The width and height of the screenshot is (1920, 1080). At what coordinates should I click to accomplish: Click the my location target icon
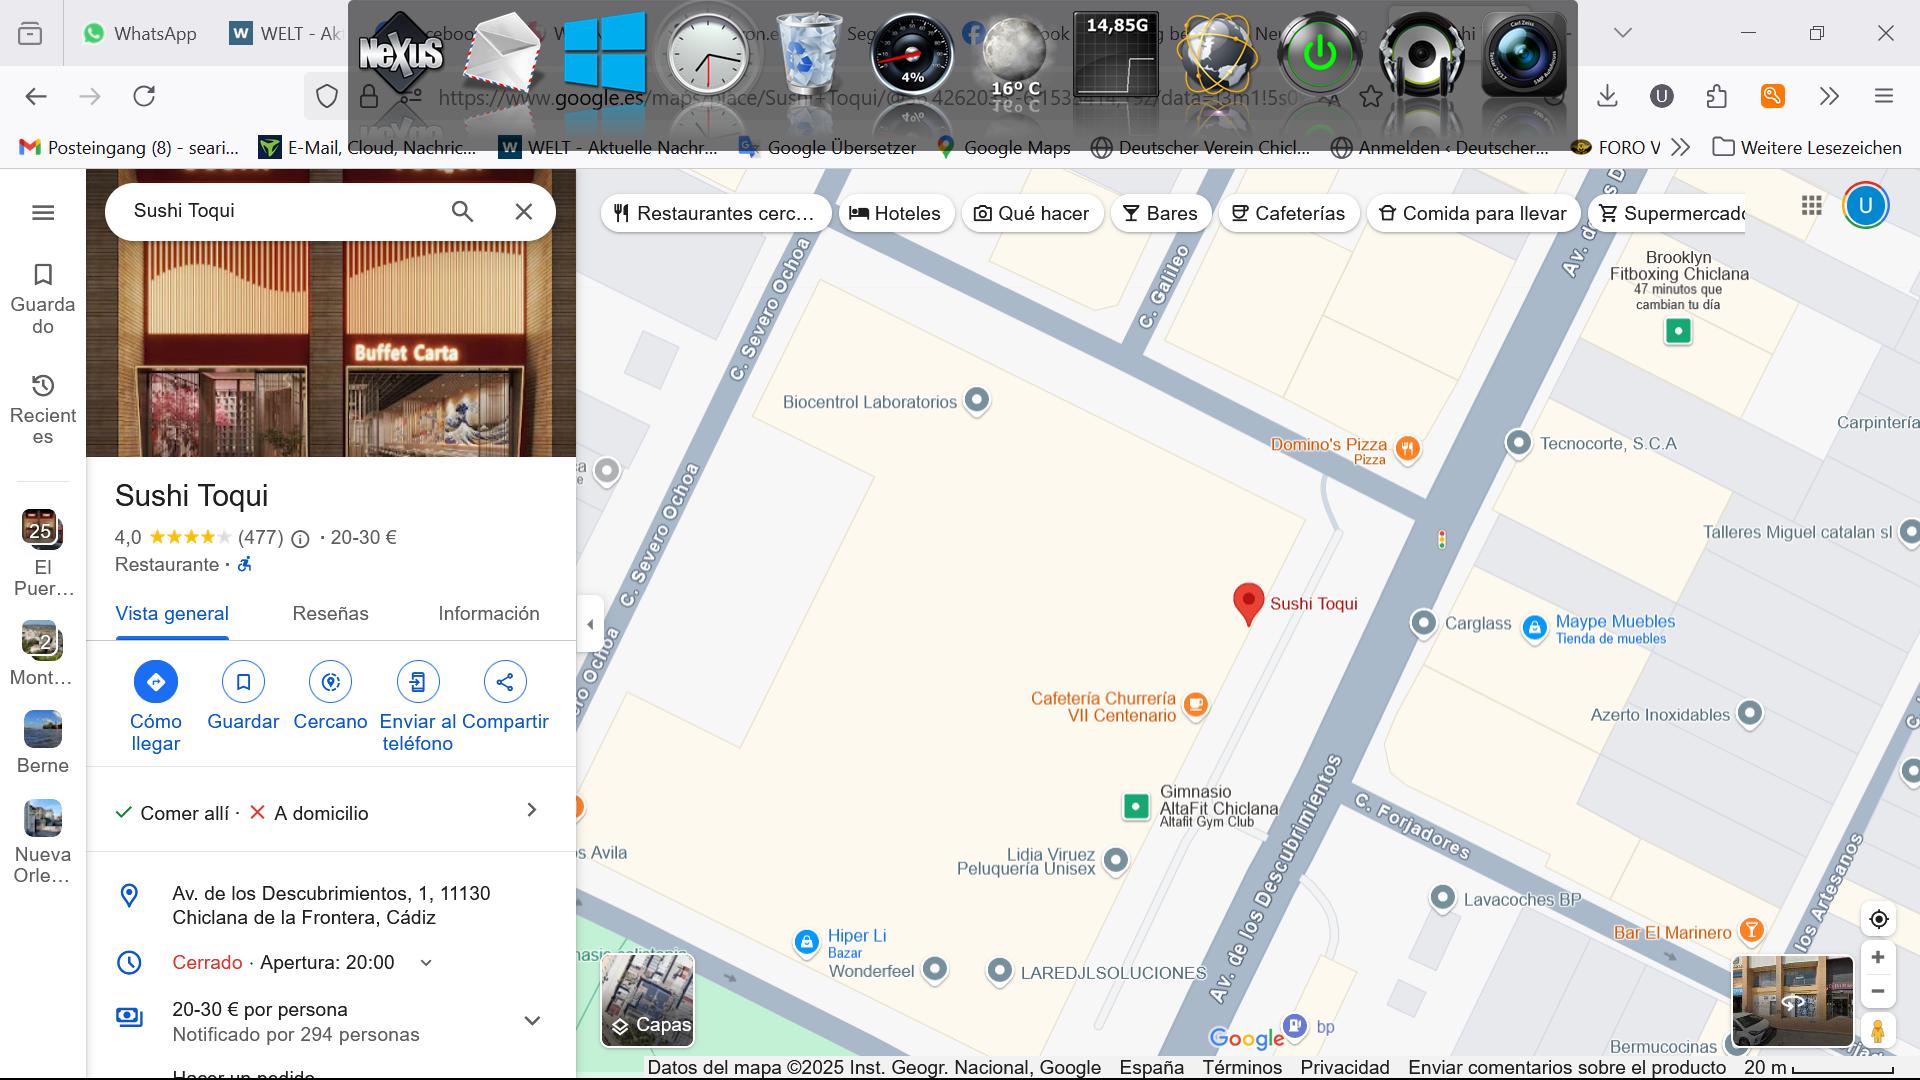pos(1878,919)
